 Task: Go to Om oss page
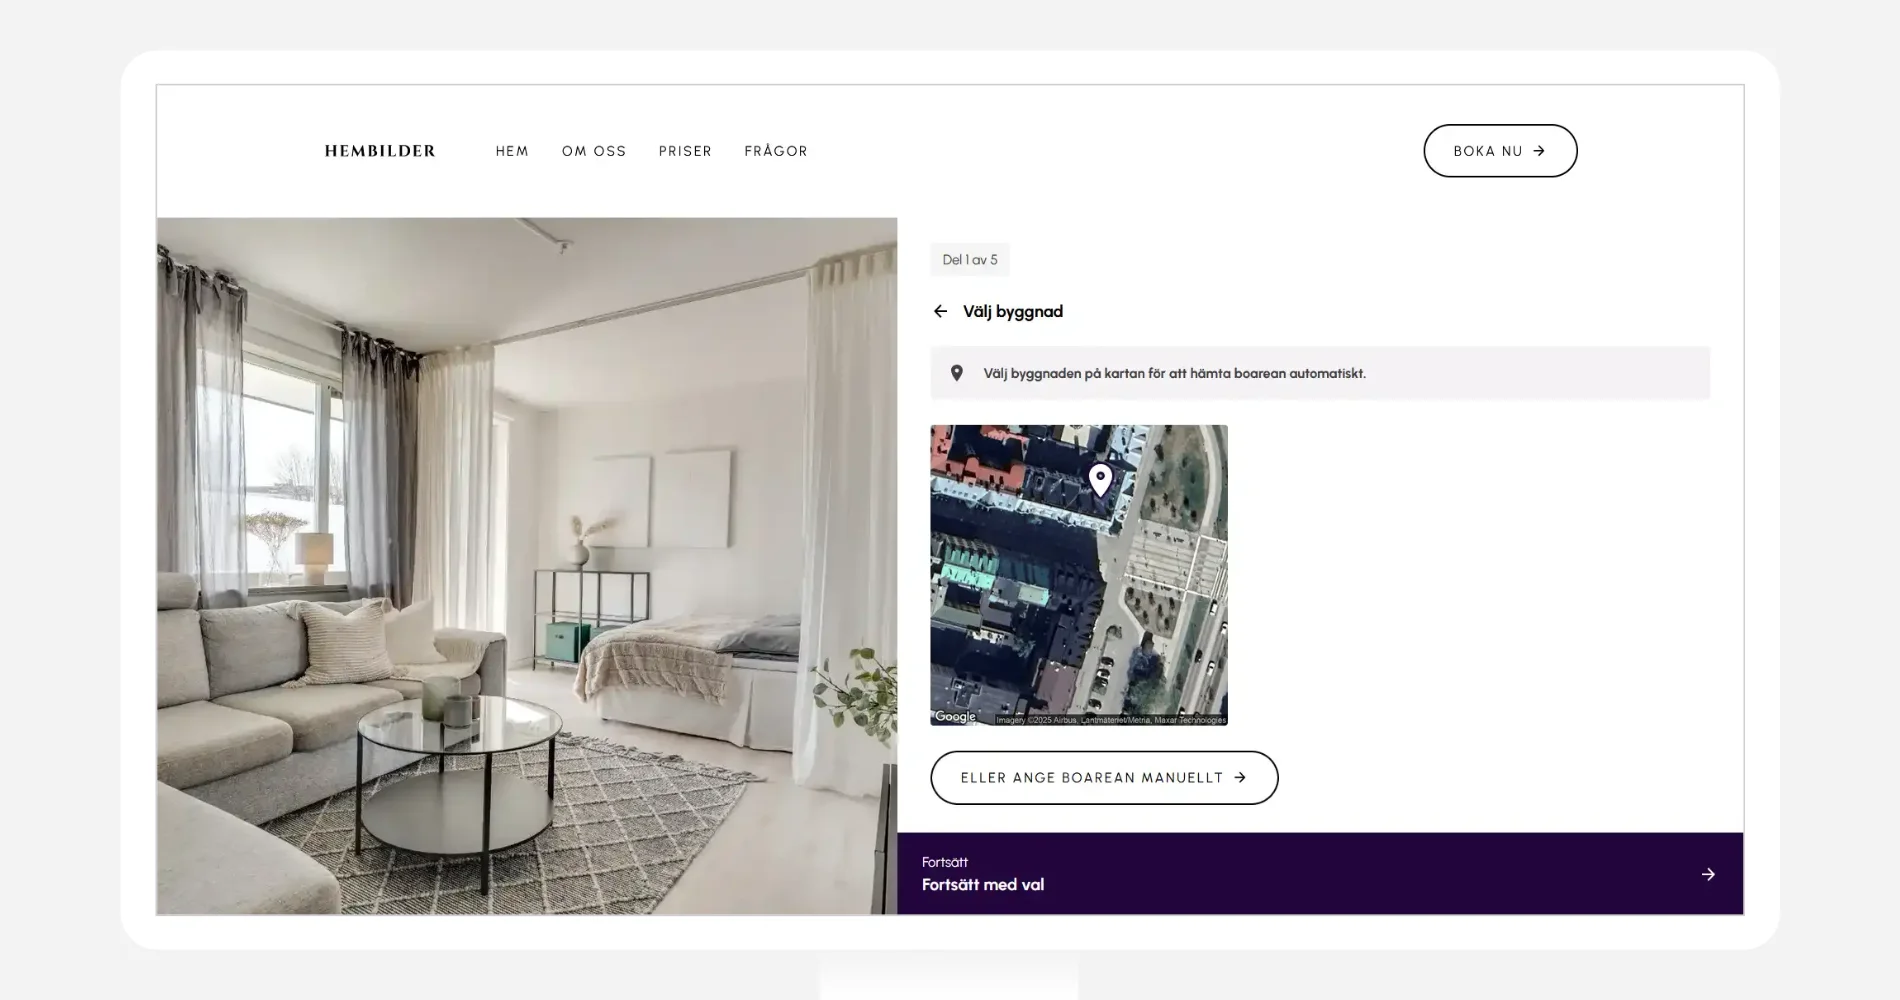tap(594, 151)
